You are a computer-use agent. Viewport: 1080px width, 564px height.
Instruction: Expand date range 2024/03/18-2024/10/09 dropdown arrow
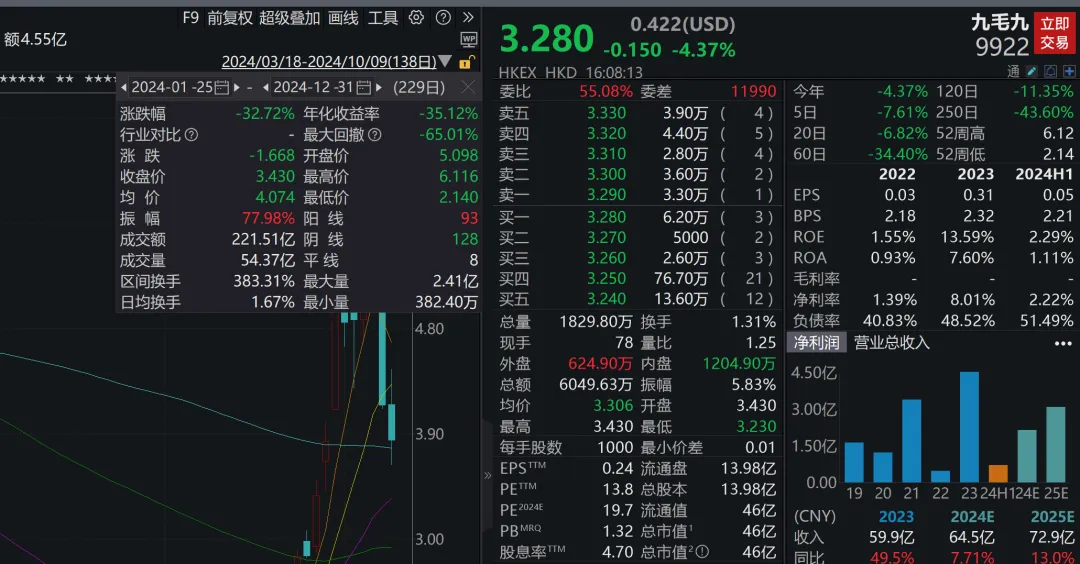[x=445, y=61]
